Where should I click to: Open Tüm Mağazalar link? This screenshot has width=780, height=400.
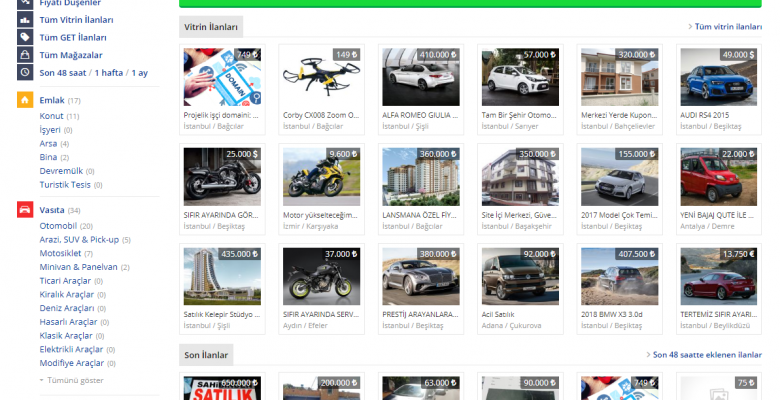[71, 55]
